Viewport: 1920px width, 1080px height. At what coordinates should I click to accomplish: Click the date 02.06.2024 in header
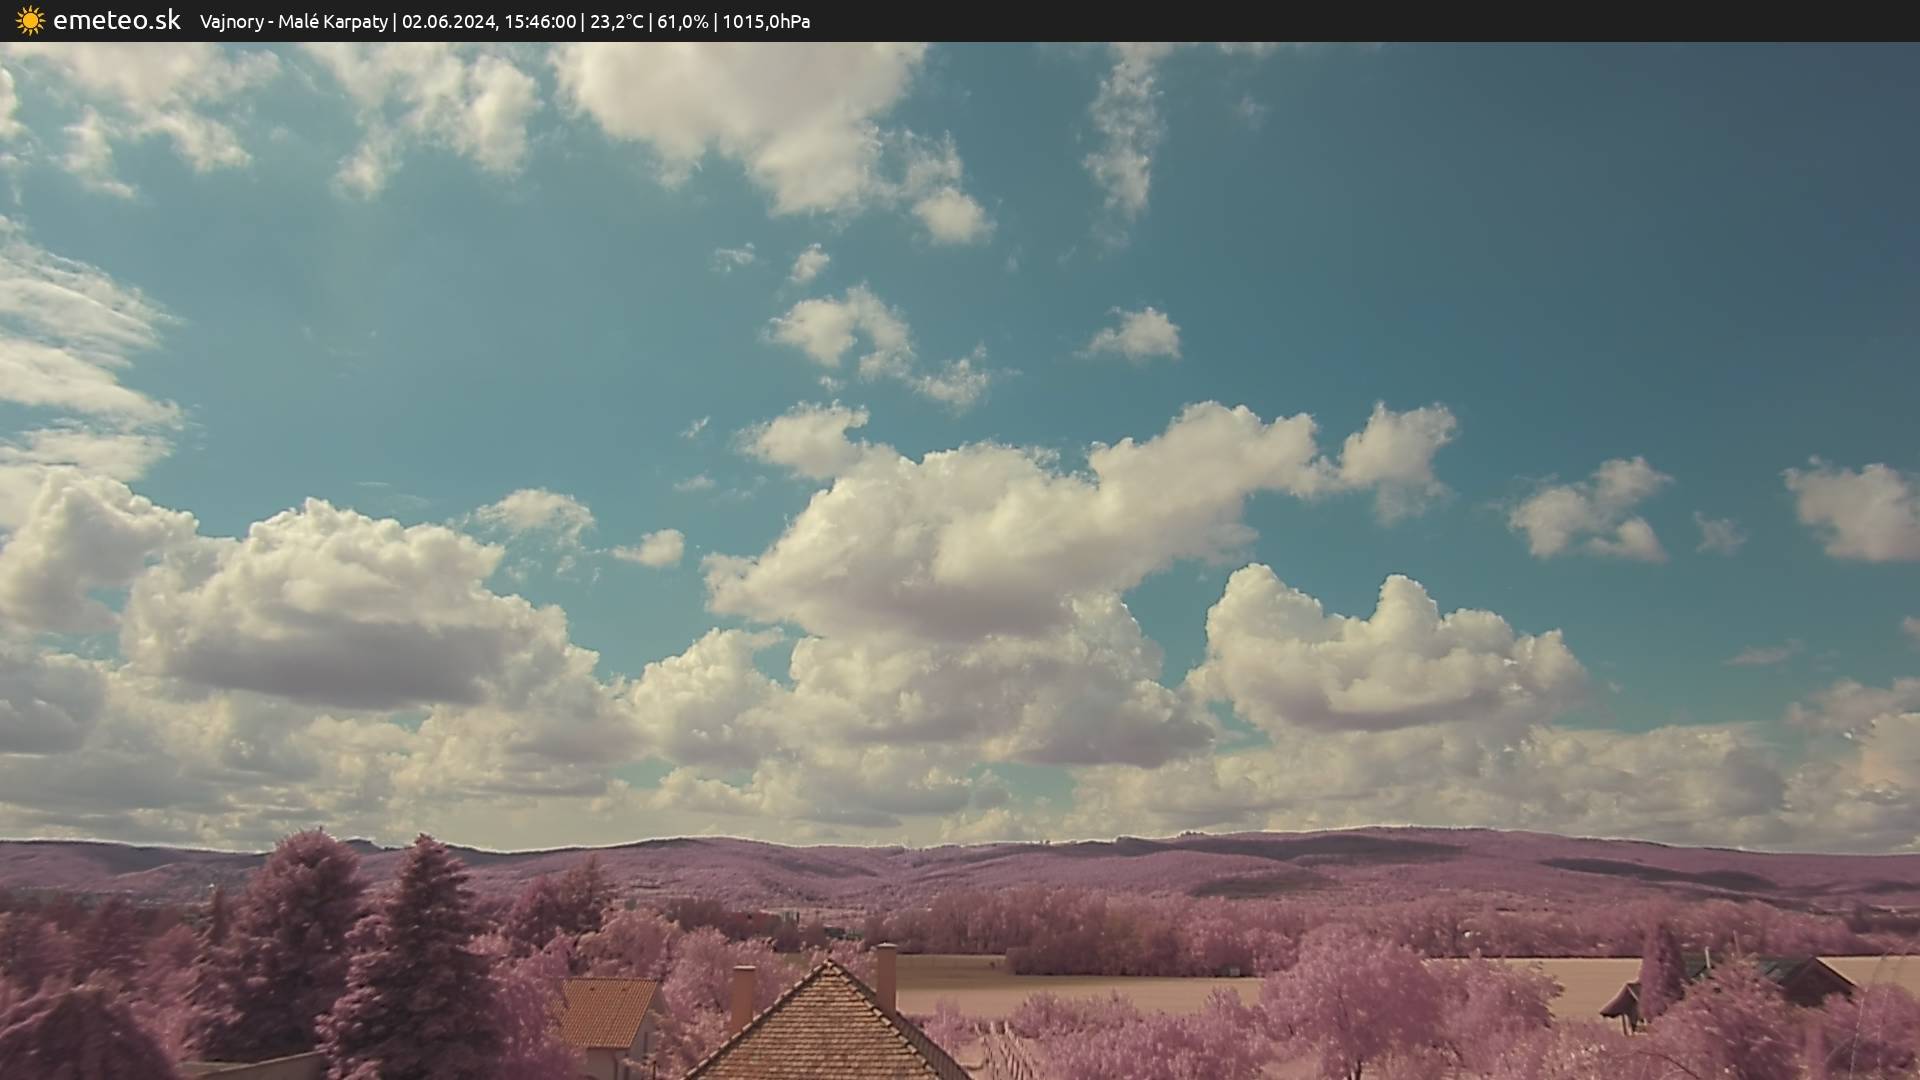point(449,21)
